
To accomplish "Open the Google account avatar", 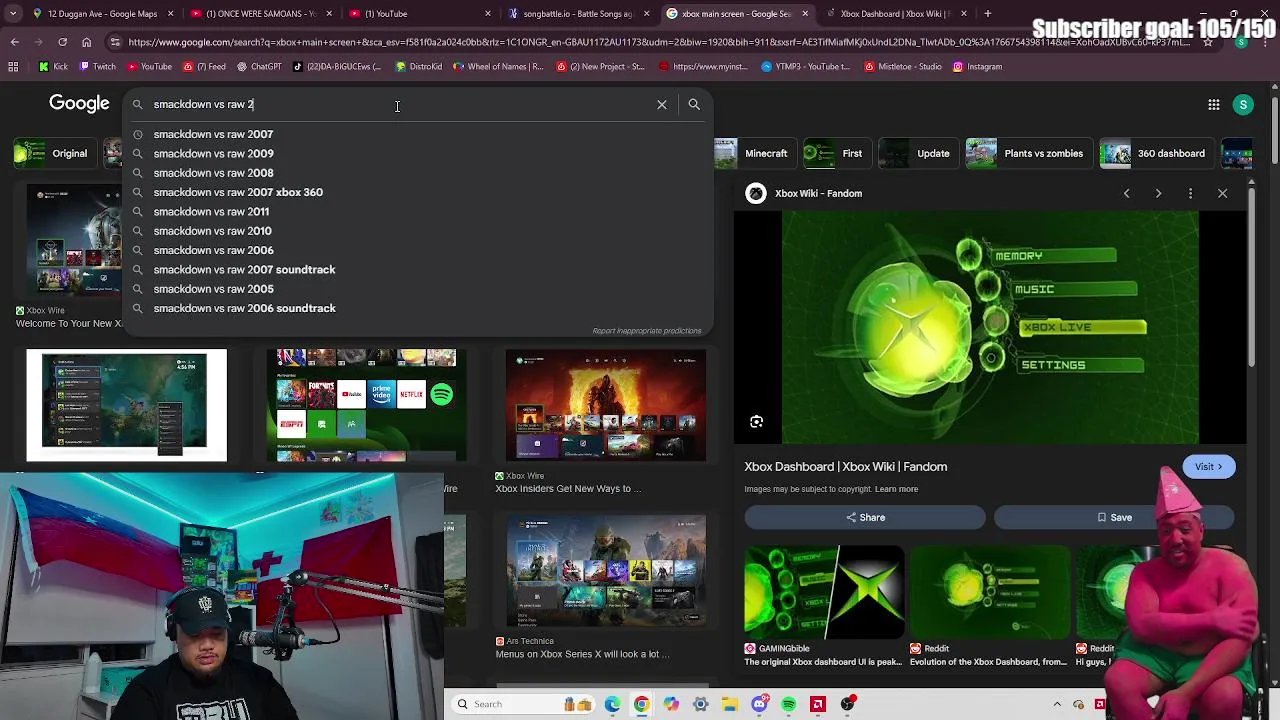I will coord(1243,104).
